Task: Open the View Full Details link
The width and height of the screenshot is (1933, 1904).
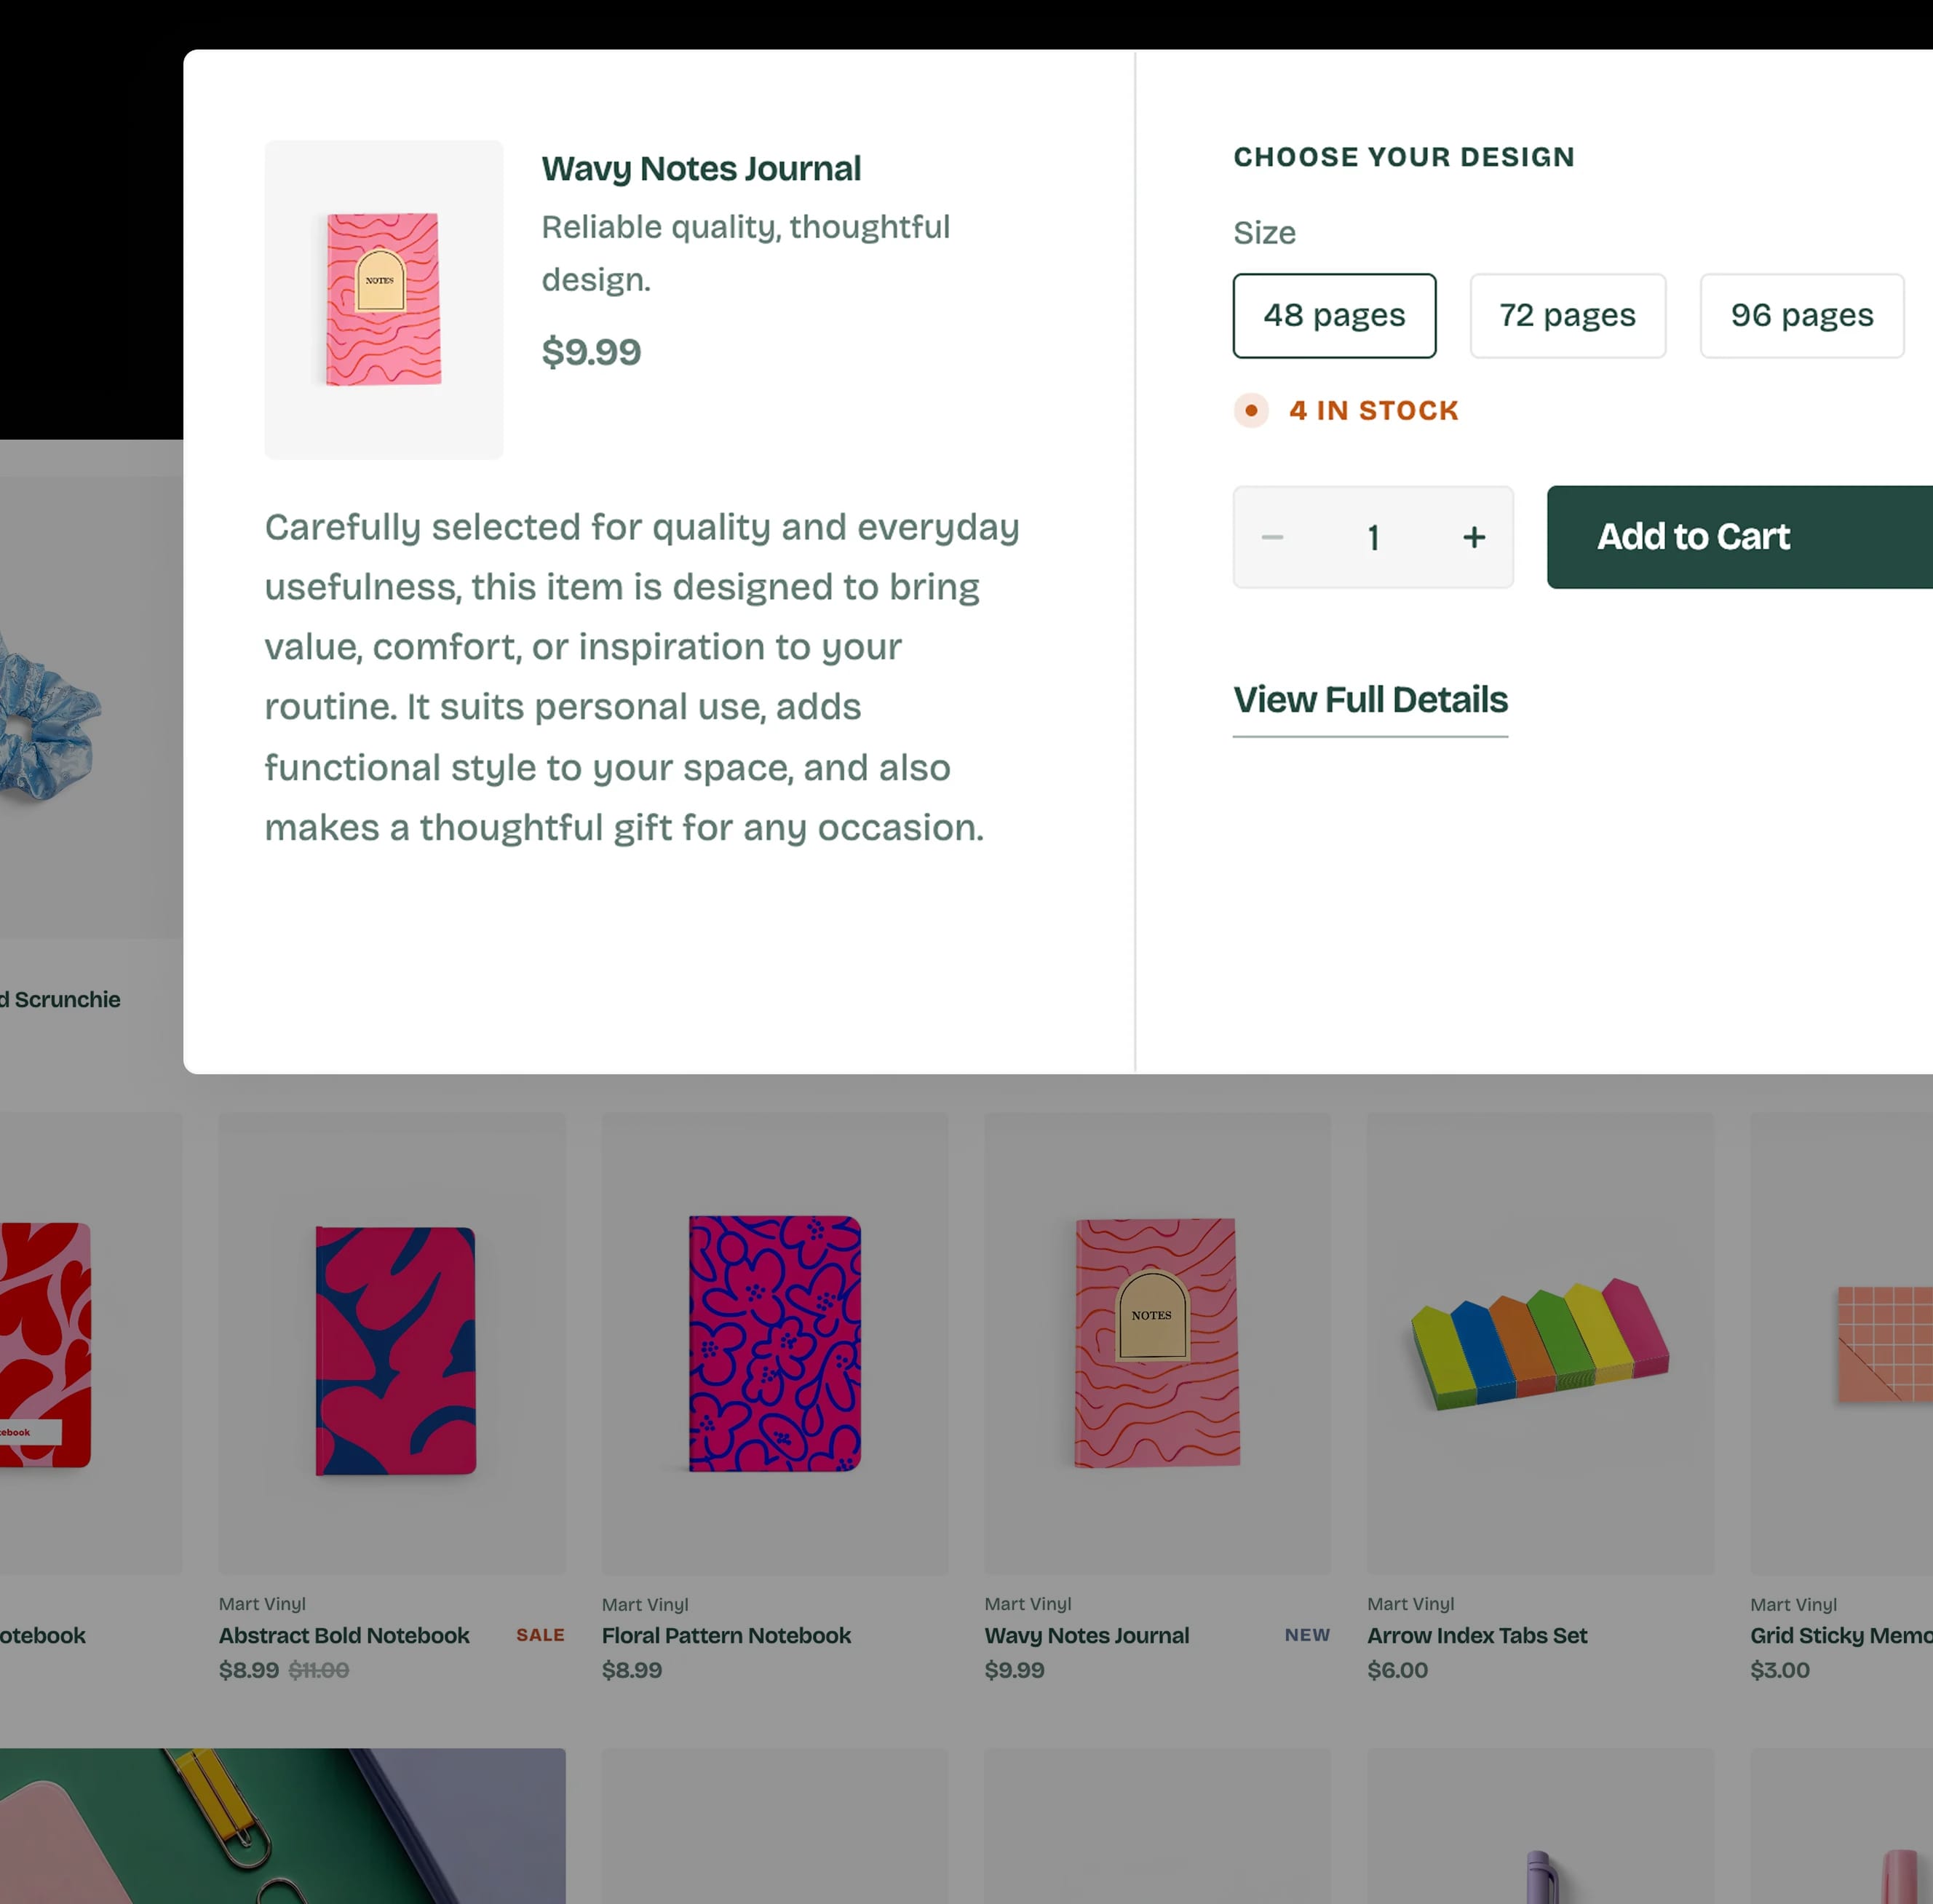Action: tap(1370, 700)
